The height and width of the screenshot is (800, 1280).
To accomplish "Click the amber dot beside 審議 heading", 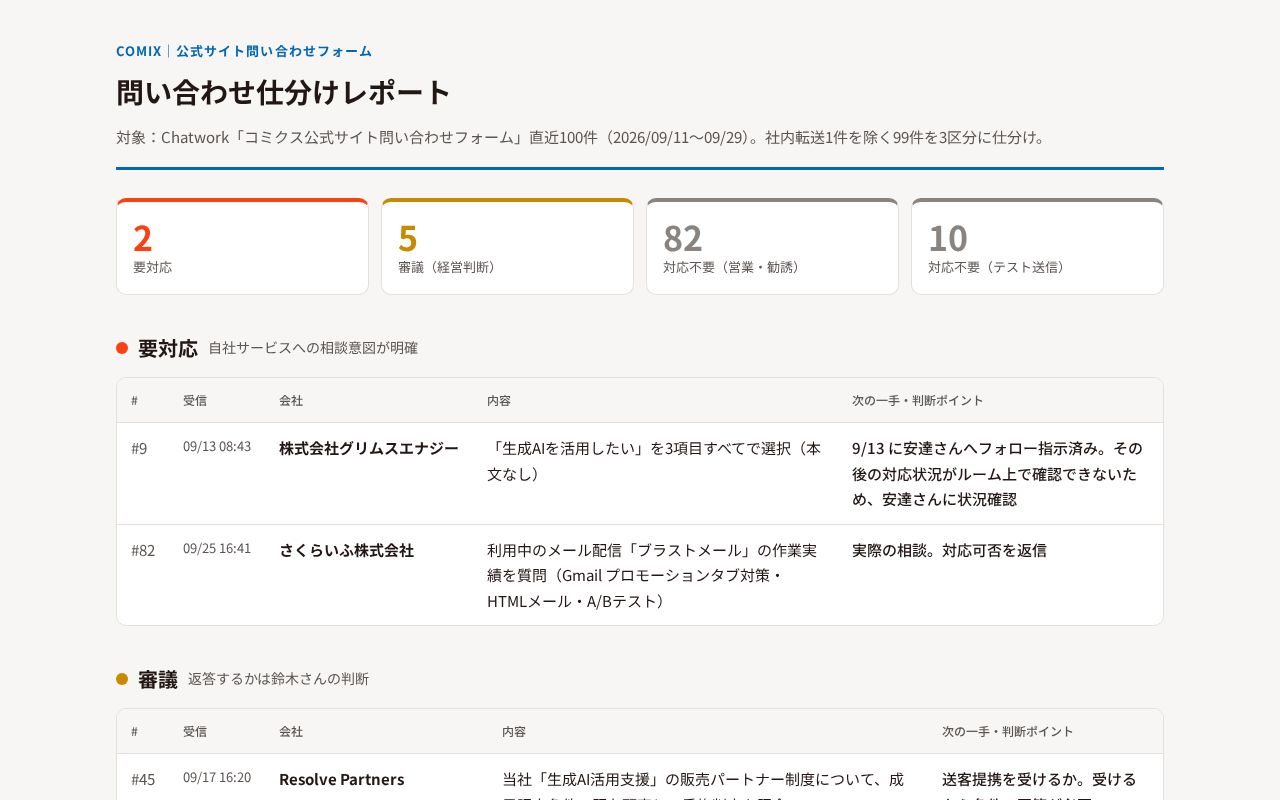I will (x=122, y=679).
